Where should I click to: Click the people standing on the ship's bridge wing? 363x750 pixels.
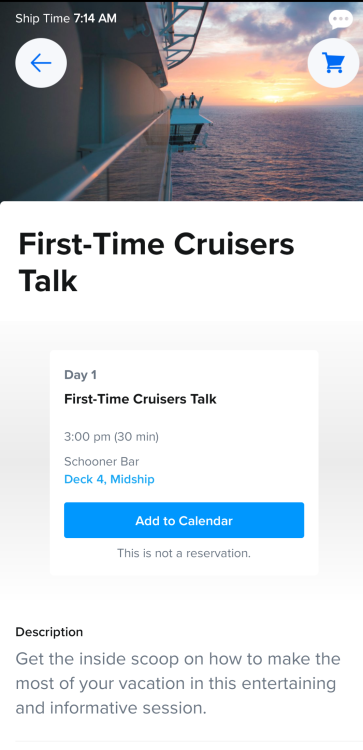187,100
